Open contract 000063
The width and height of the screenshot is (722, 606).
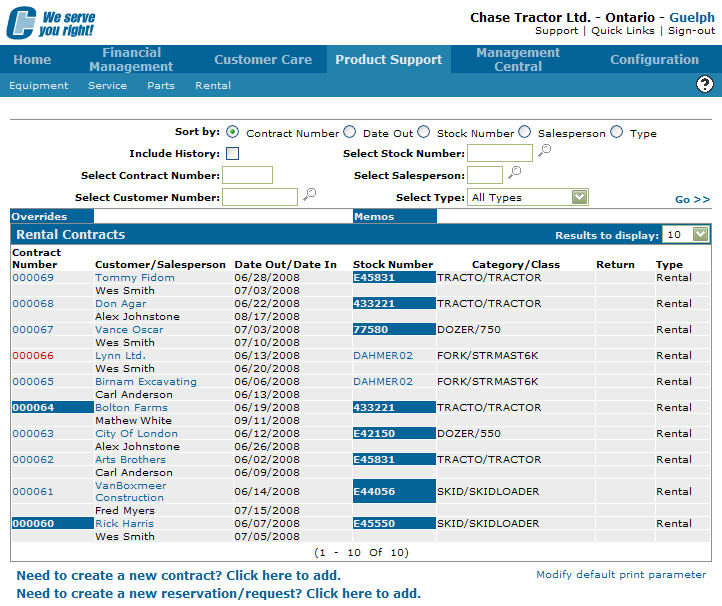33,434
